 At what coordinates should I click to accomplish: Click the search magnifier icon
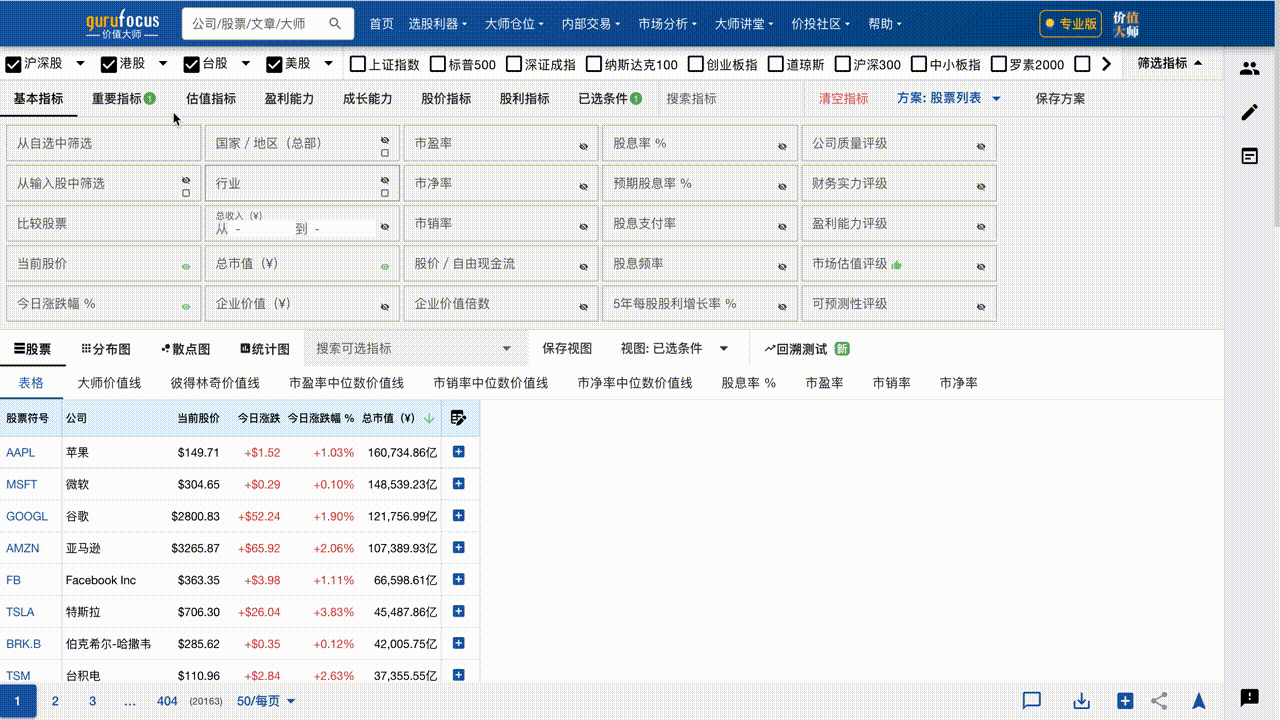334,23
